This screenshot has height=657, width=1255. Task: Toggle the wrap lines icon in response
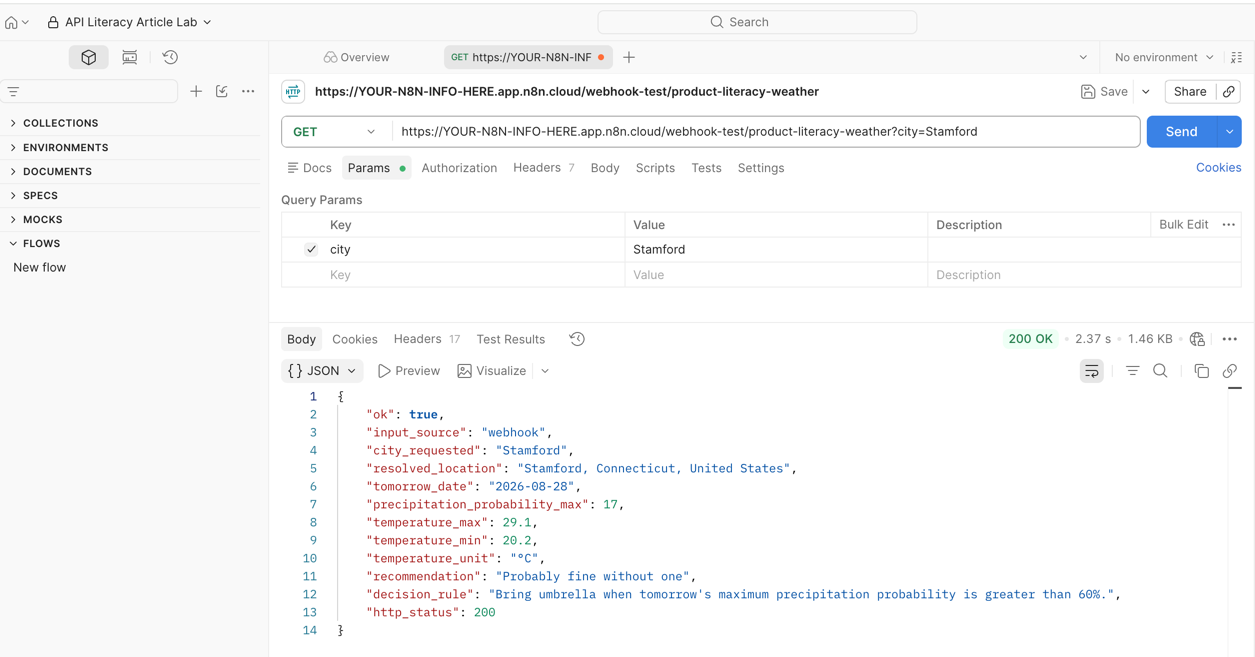[x=1092, y=372]
